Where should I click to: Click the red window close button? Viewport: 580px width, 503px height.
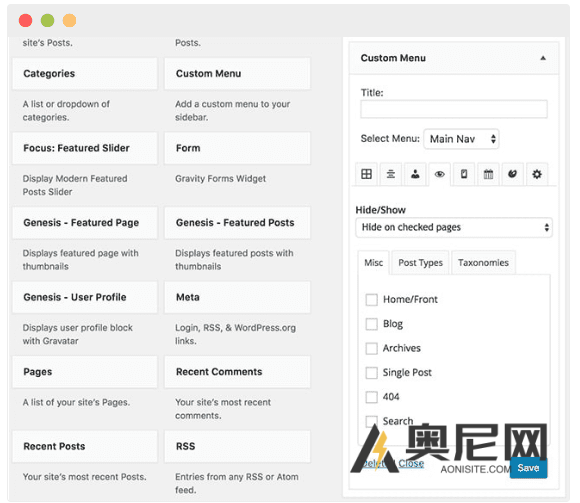(26, 20)
